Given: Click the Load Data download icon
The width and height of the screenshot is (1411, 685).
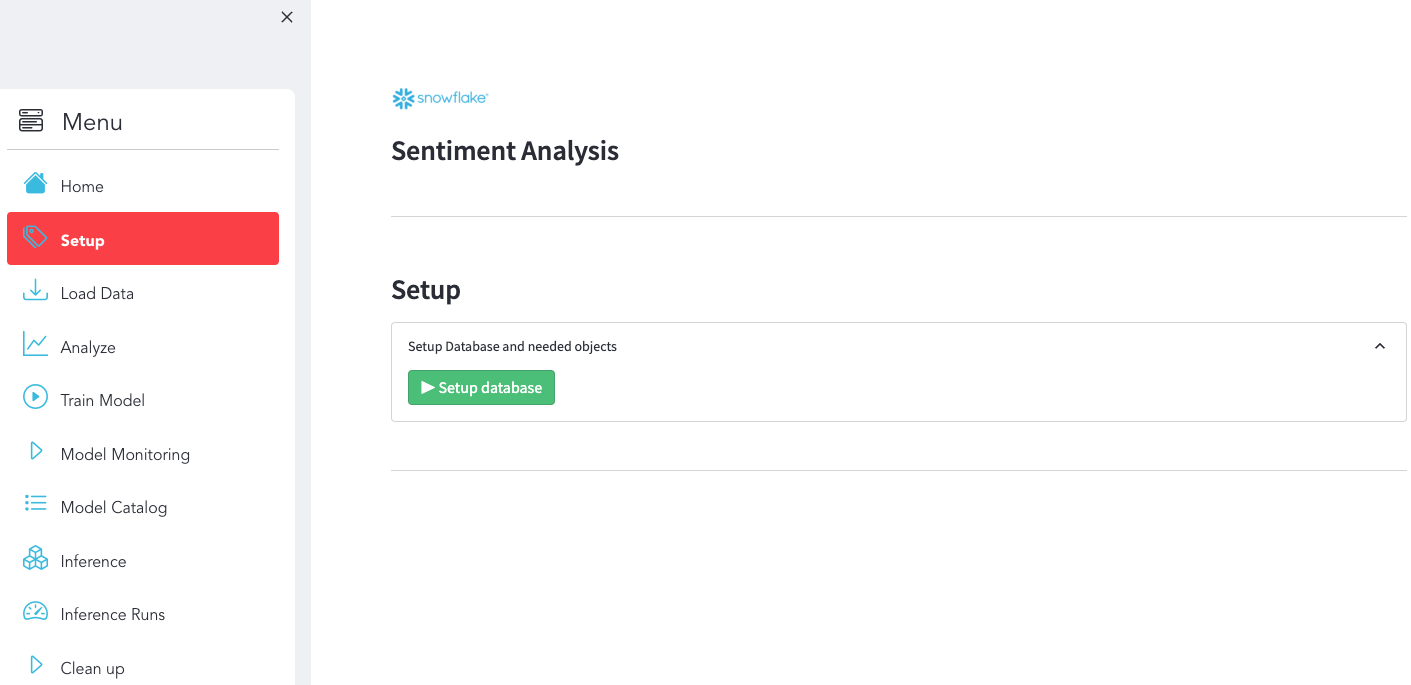Looking at the screenshot, I should click(35, 291).
